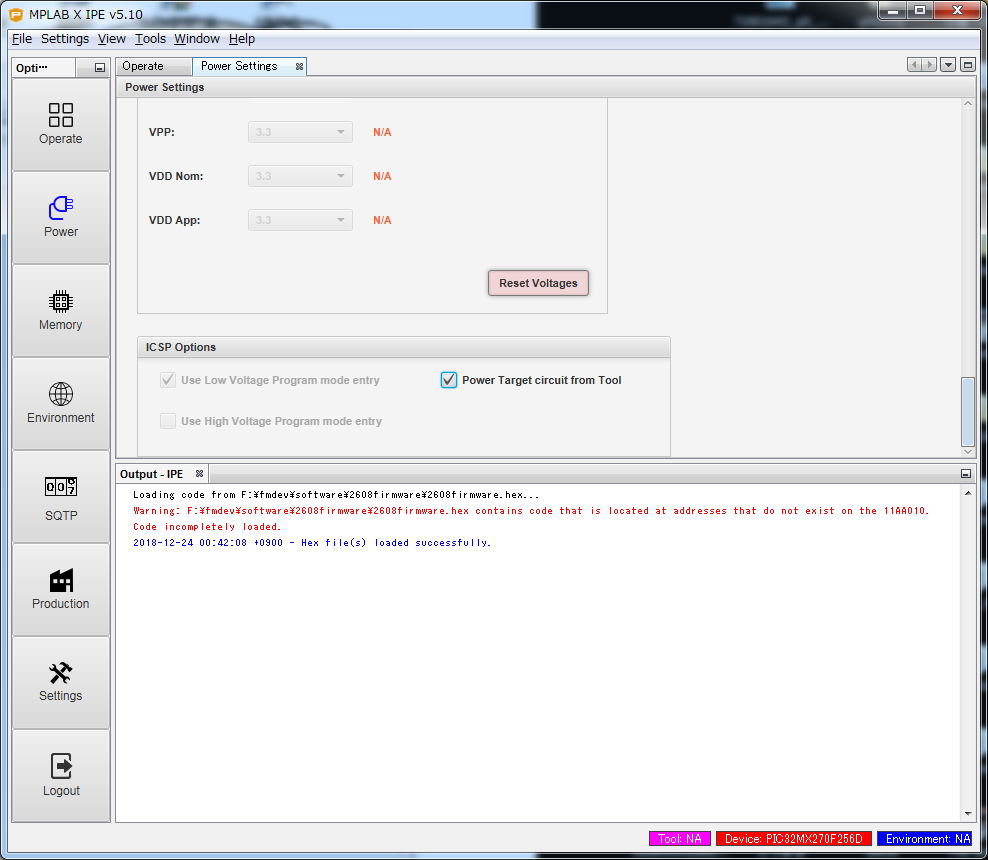This screenshot has height=860, width=988.
Task: Open the Operate panel in the sidebar
Action: (61, 124)
